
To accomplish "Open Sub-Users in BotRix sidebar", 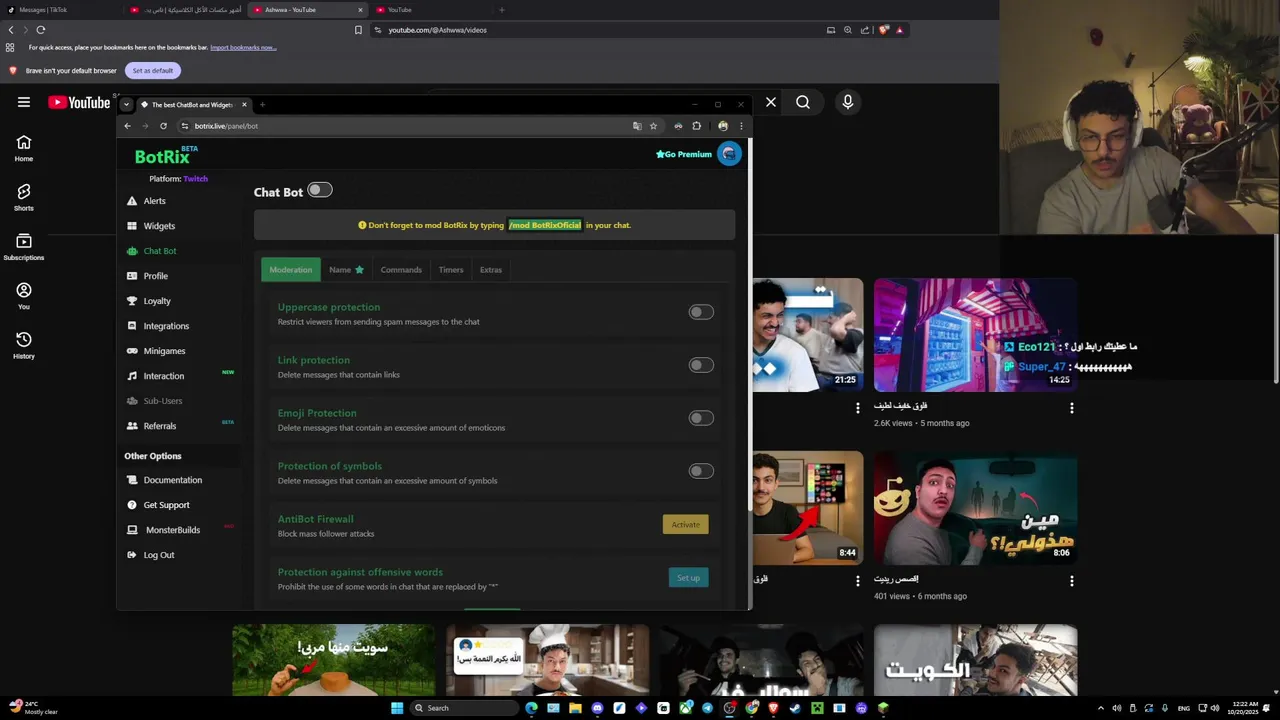I will pos(154,401).
